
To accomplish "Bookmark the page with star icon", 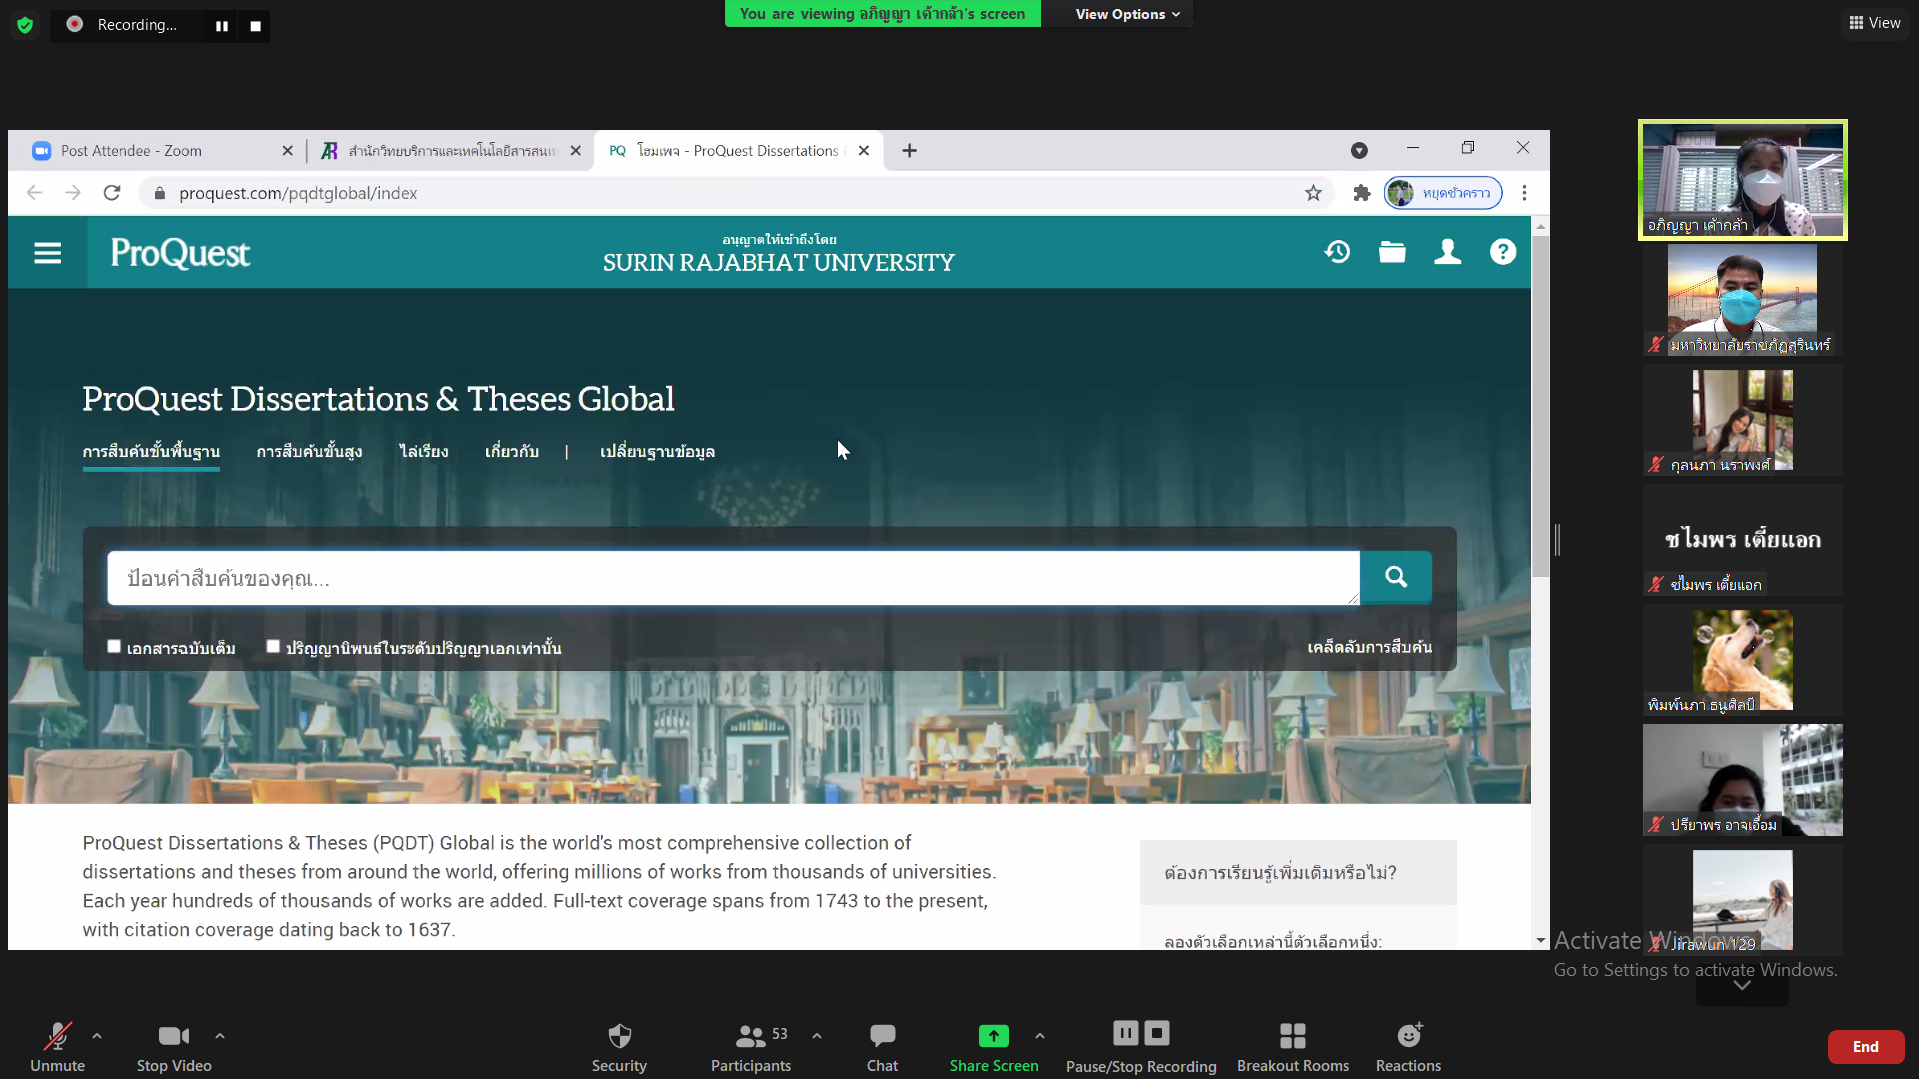I will [x=1313, y=193].
